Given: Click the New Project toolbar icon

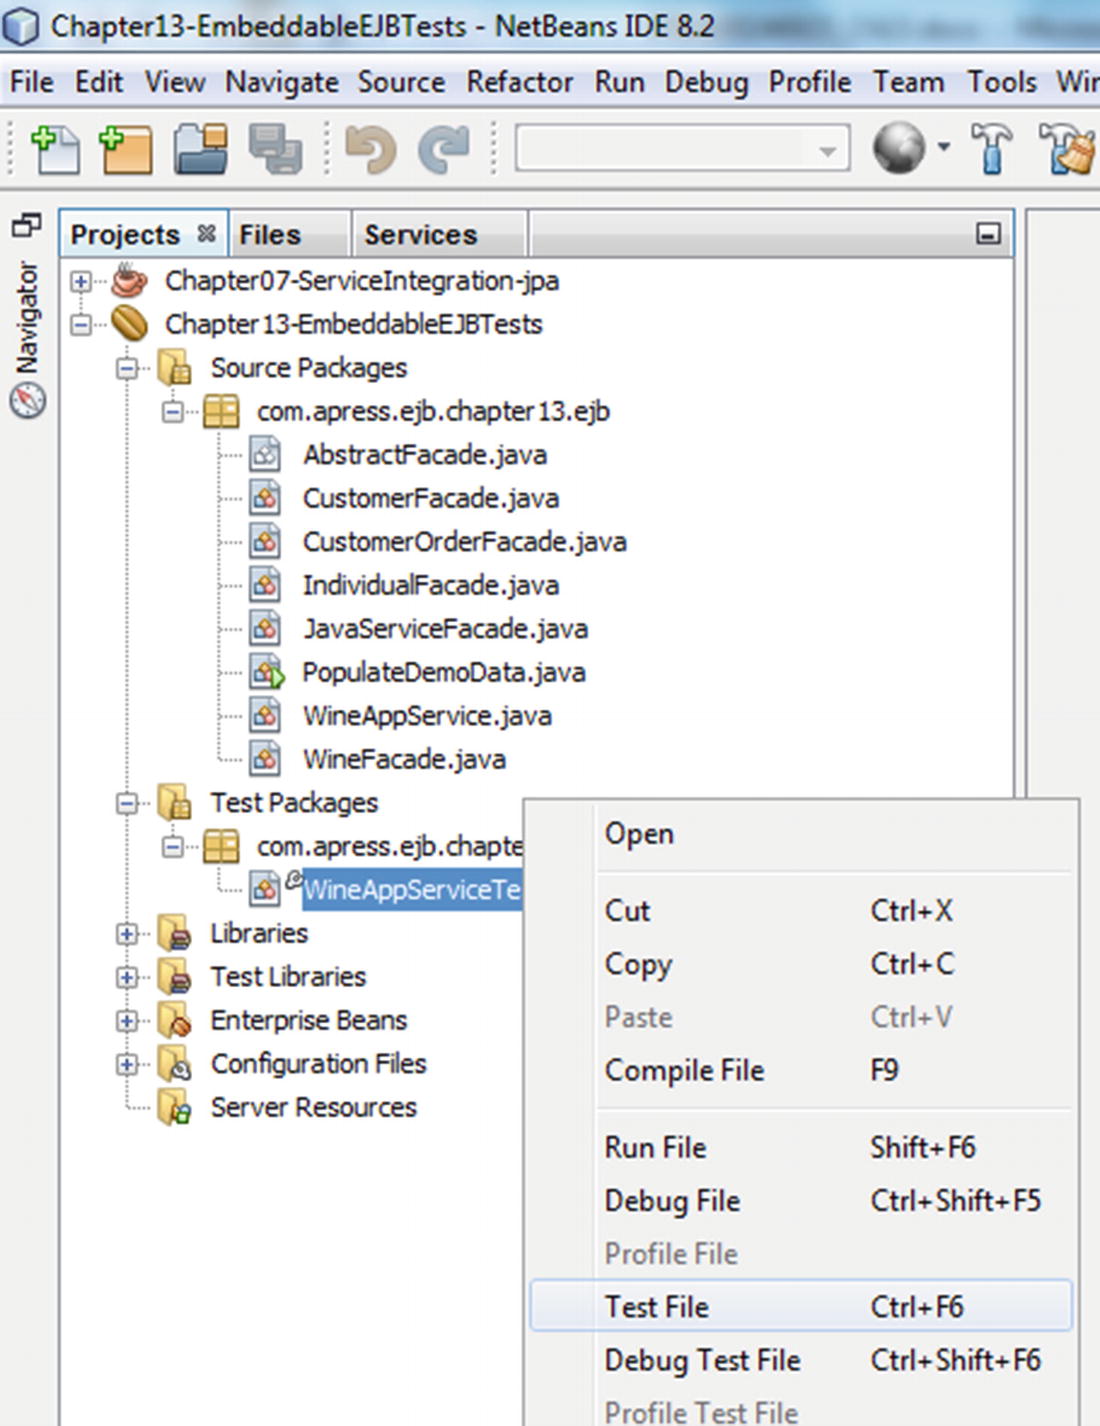Looking at the screenshot, I should (126, 148).
